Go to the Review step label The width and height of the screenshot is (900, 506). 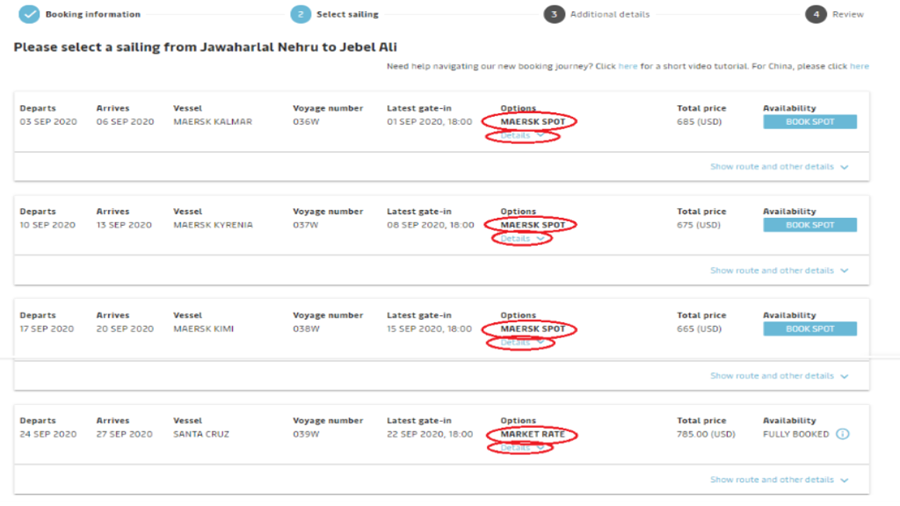click(x=848, y=14)
